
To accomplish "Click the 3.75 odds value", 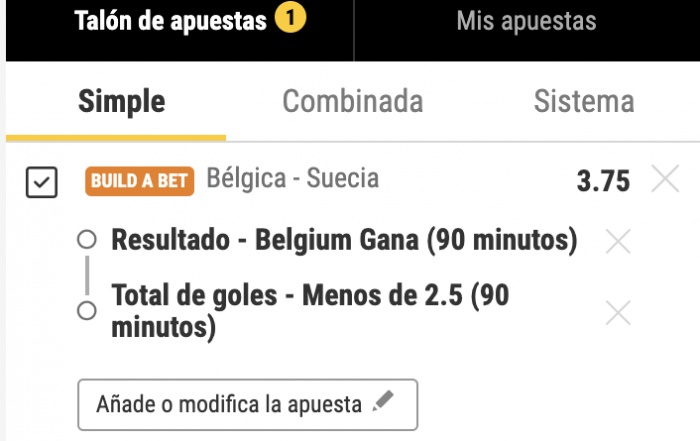I will pos(603,181).
